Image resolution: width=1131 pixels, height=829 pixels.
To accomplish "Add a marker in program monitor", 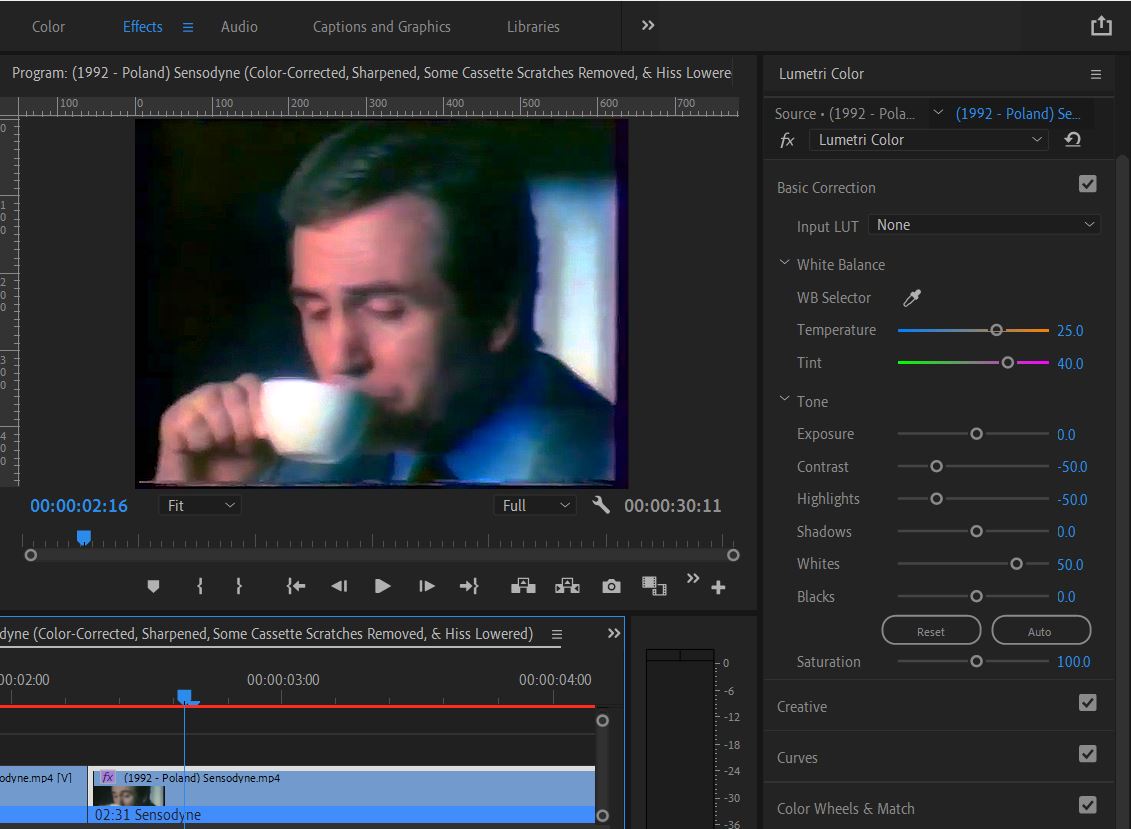I will [153, 587].
